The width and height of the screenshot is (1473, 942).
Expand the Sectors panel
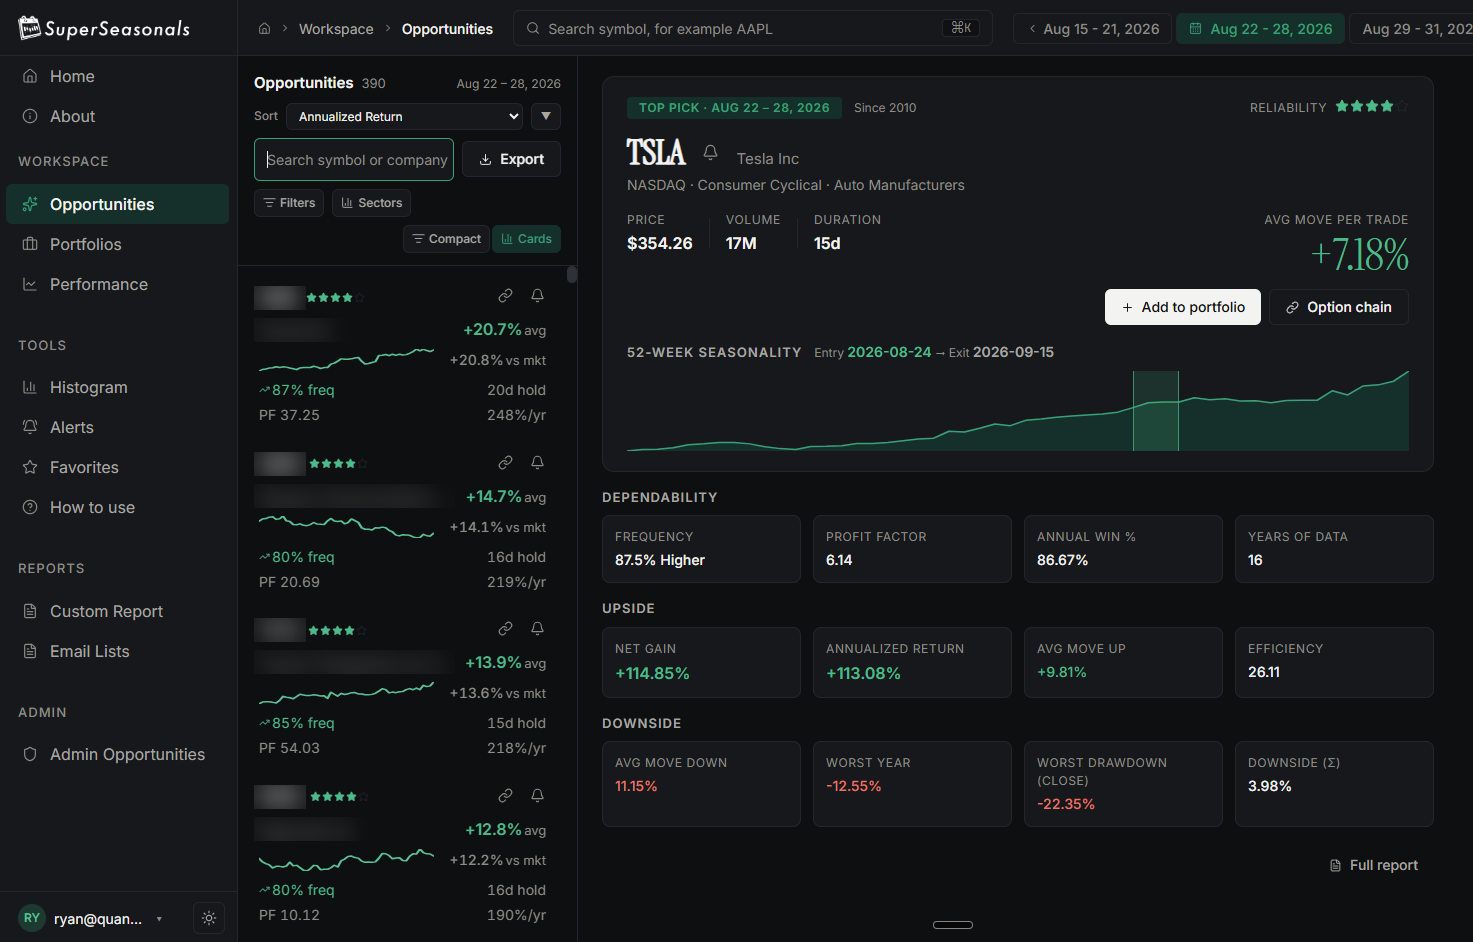[x=372, y=203]
